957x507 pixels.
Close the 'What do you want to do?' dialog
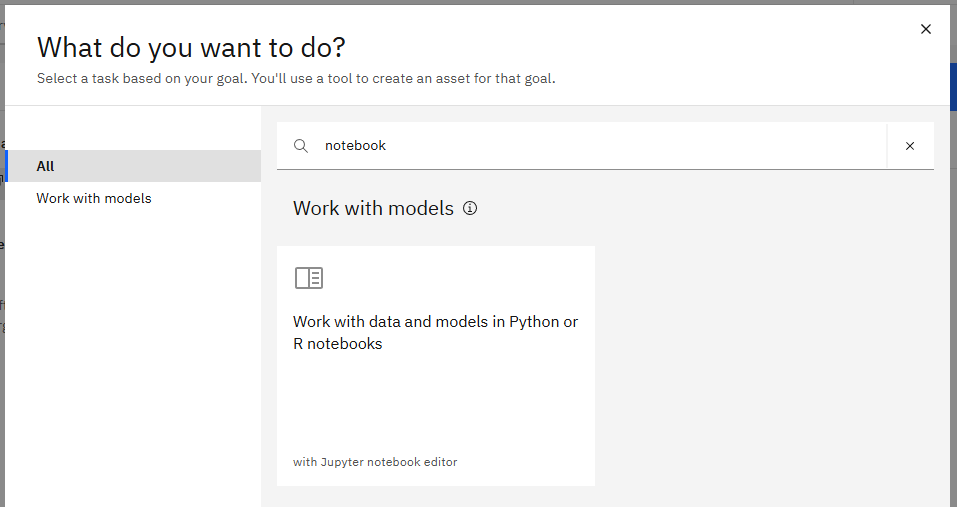tap(925, 29)
